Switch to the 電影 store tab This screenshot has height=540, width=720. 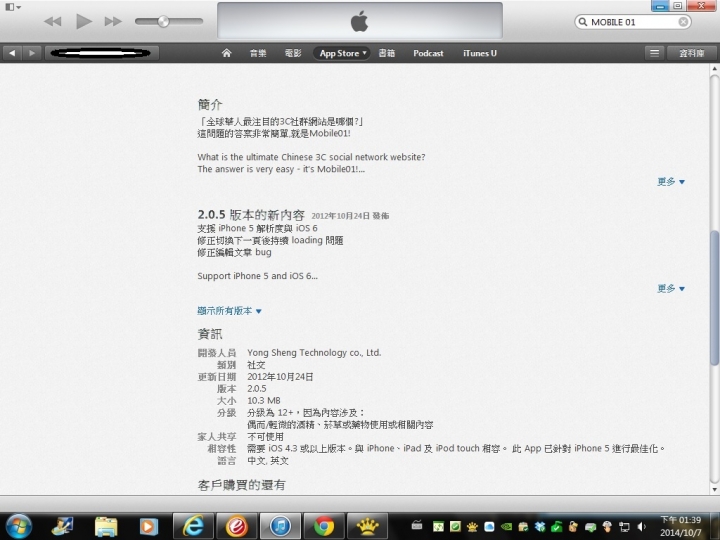[x=293, y=53]
